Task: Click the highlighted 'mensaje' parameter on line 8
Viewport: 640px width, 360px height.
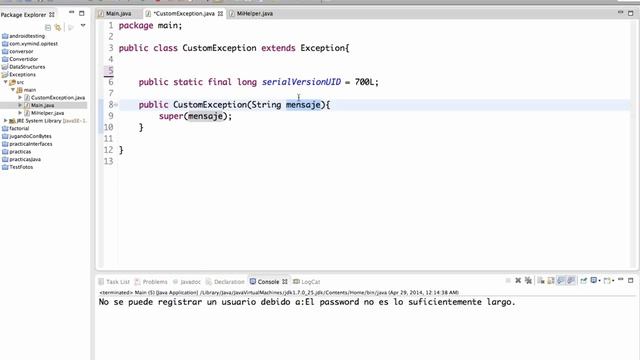Action: (303, 105)
